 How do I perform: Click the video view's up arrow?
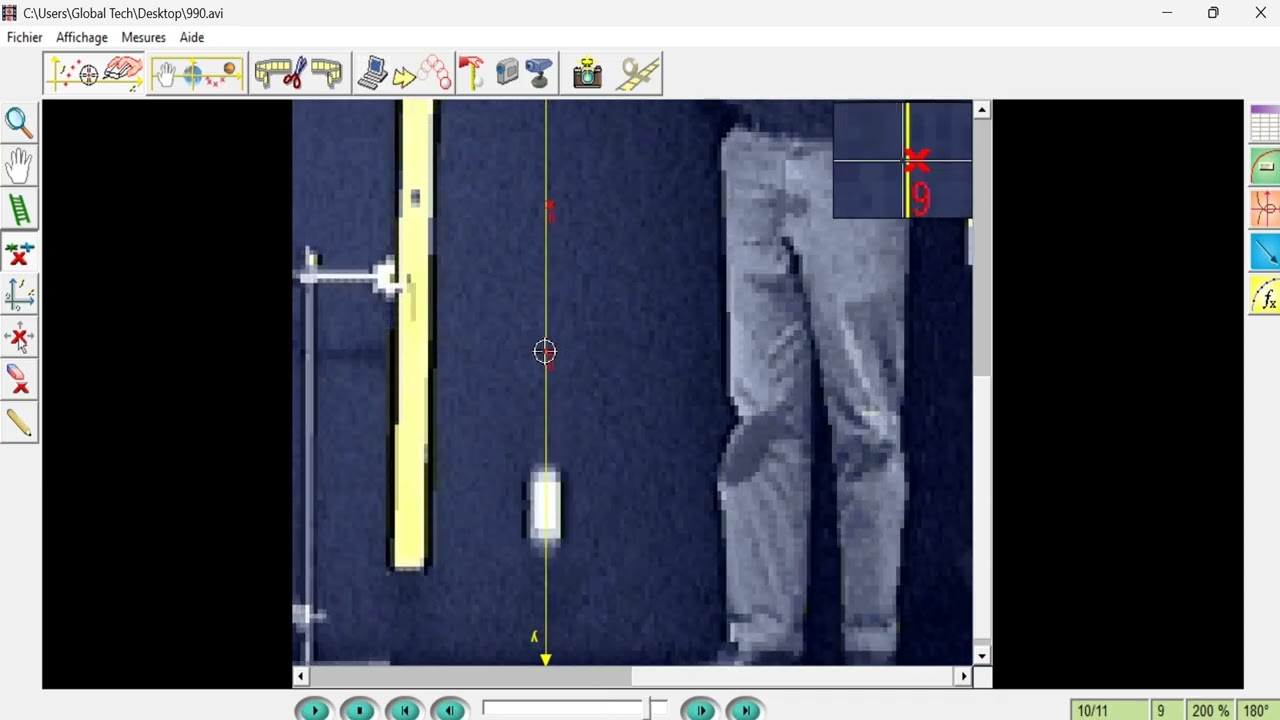982,109
